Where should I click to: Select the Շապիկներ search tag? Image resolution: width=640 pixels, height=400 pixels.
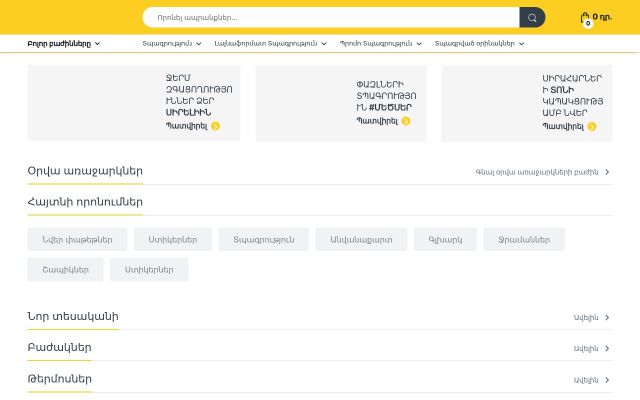65,270
